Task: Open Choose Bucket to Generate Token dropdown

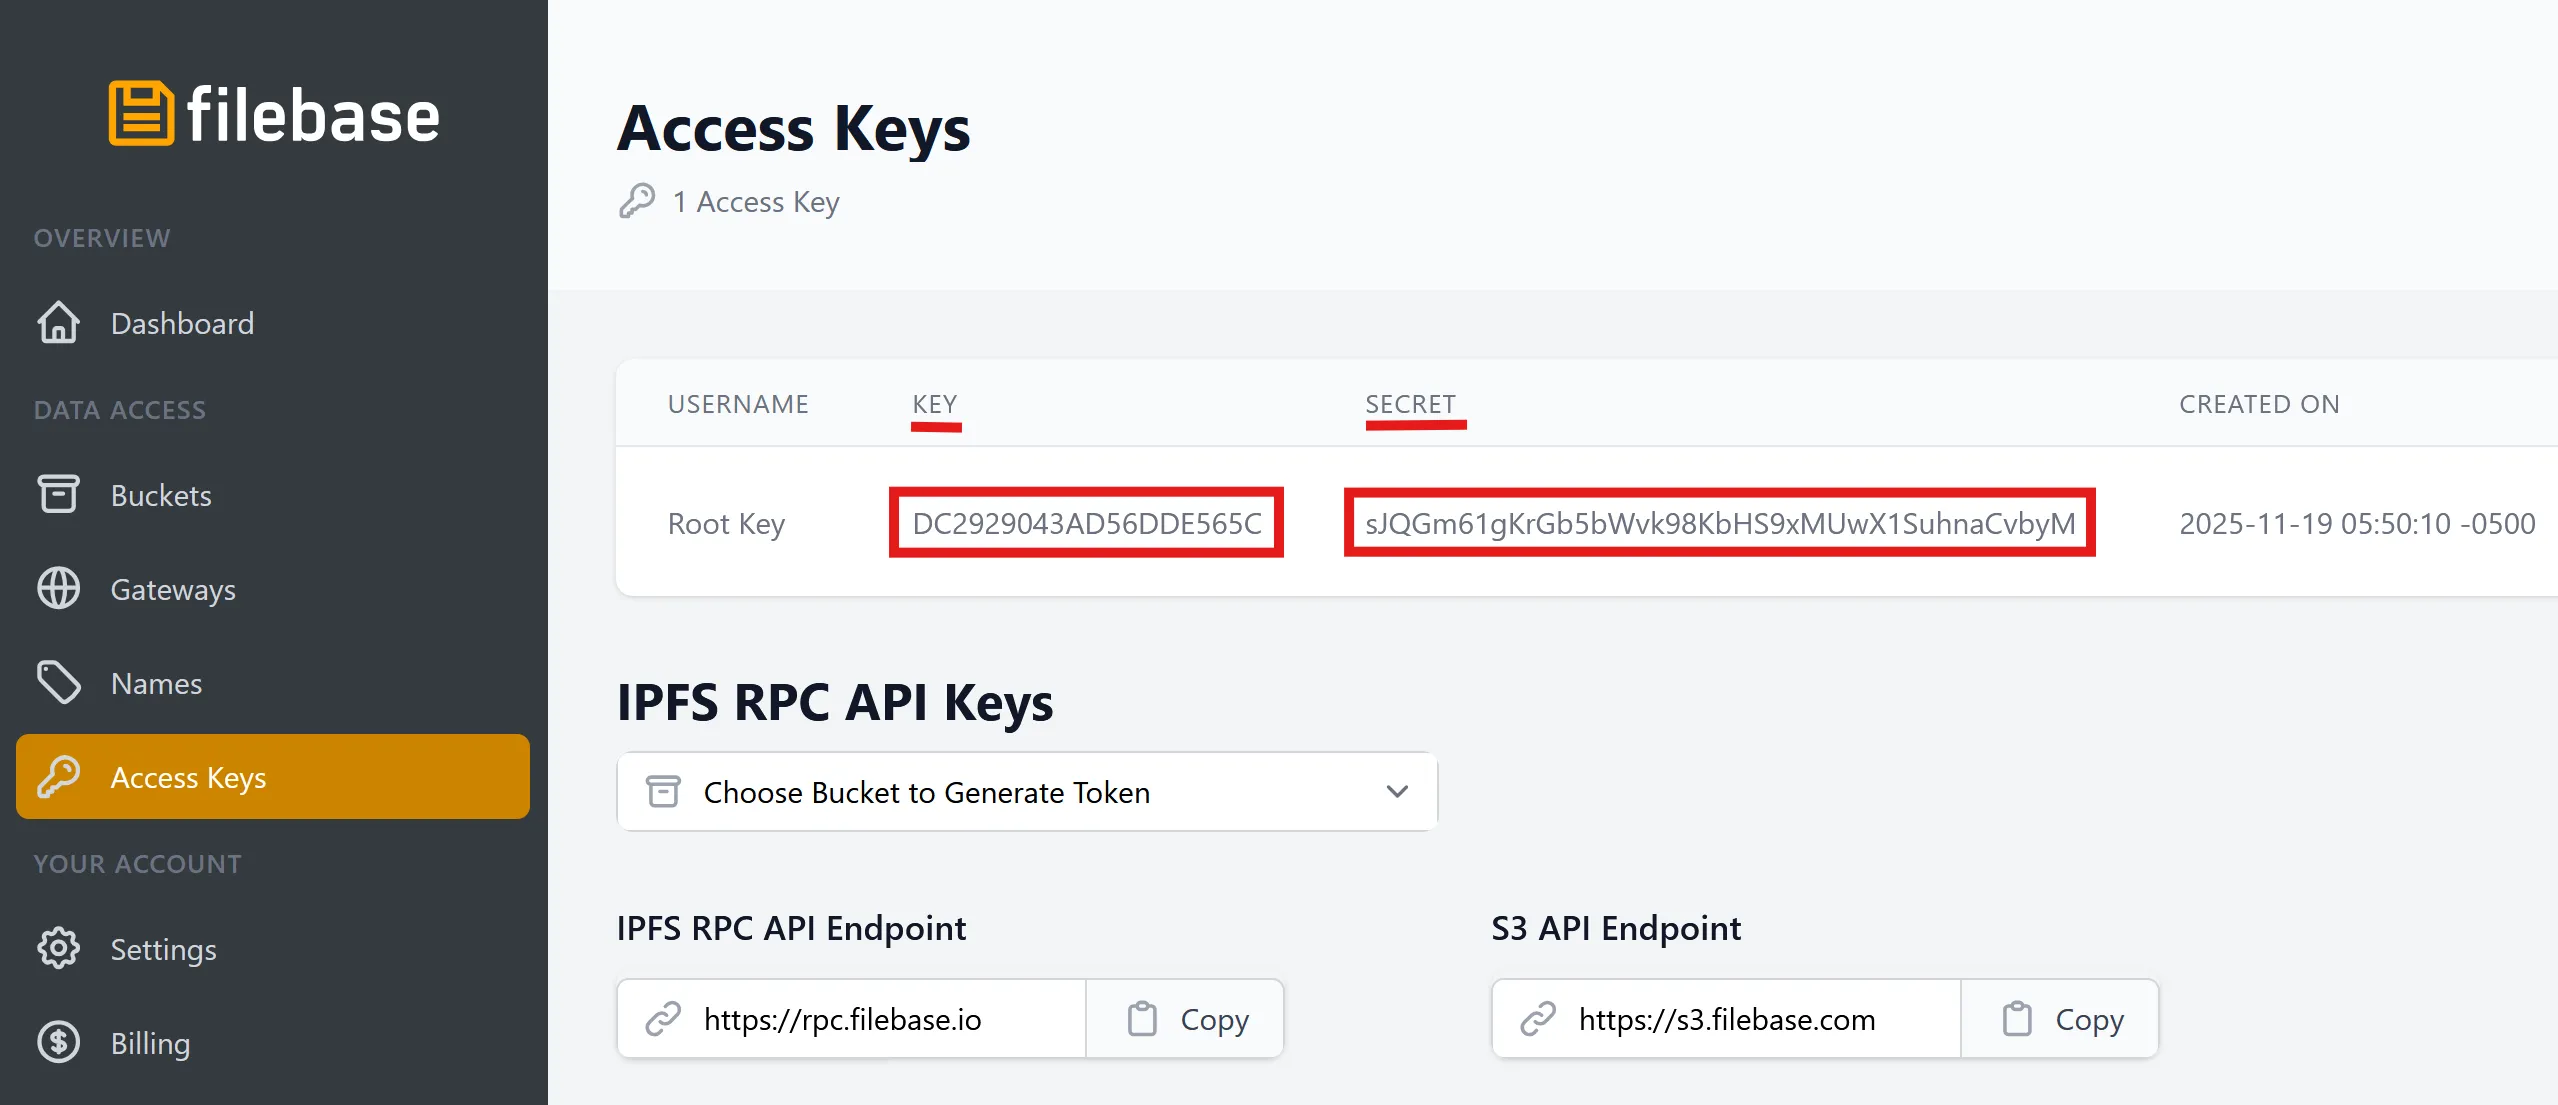Action: [x=1026, y=792]
